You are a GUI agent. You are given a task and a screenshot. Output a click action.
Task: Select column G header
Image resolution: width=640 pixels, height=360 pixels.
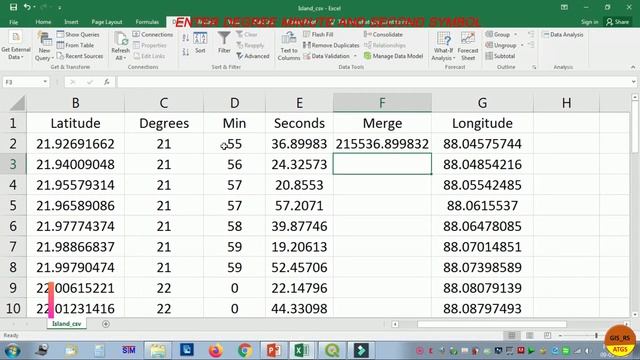coord(482,103)
